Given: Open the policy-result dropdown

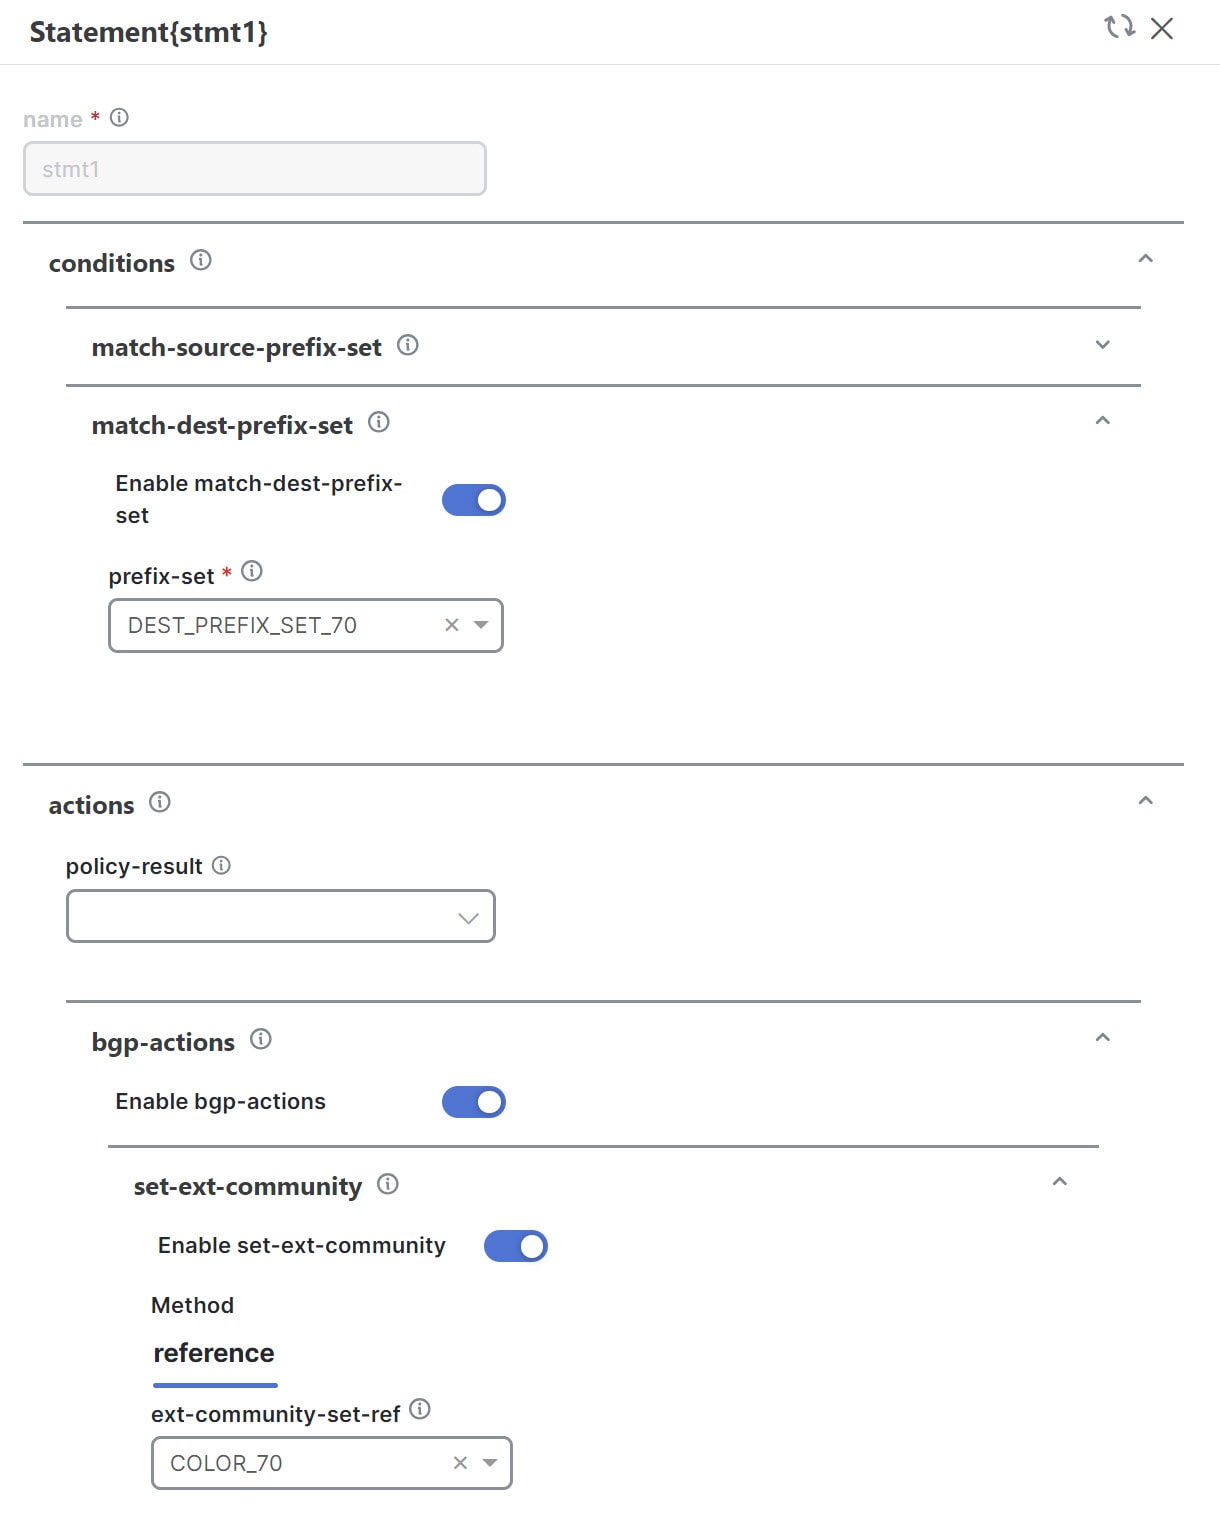Looking at the screenshot, I should (x=281, y=916).
